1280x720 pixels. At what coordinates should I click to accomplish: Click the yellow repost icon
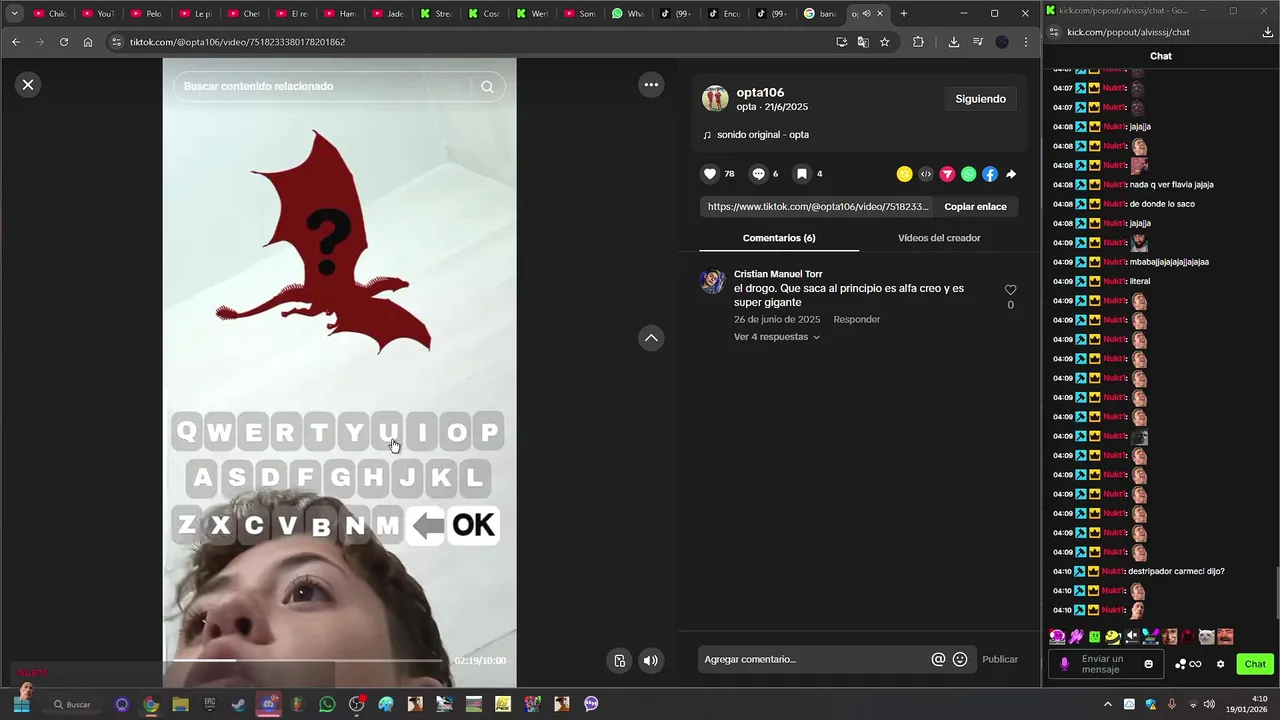(904, 174)
